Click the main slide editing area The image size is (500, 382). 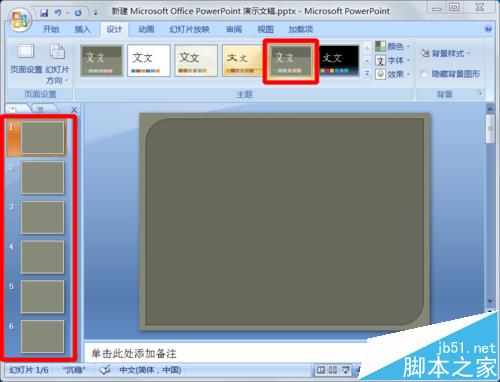tap(284, 221)
